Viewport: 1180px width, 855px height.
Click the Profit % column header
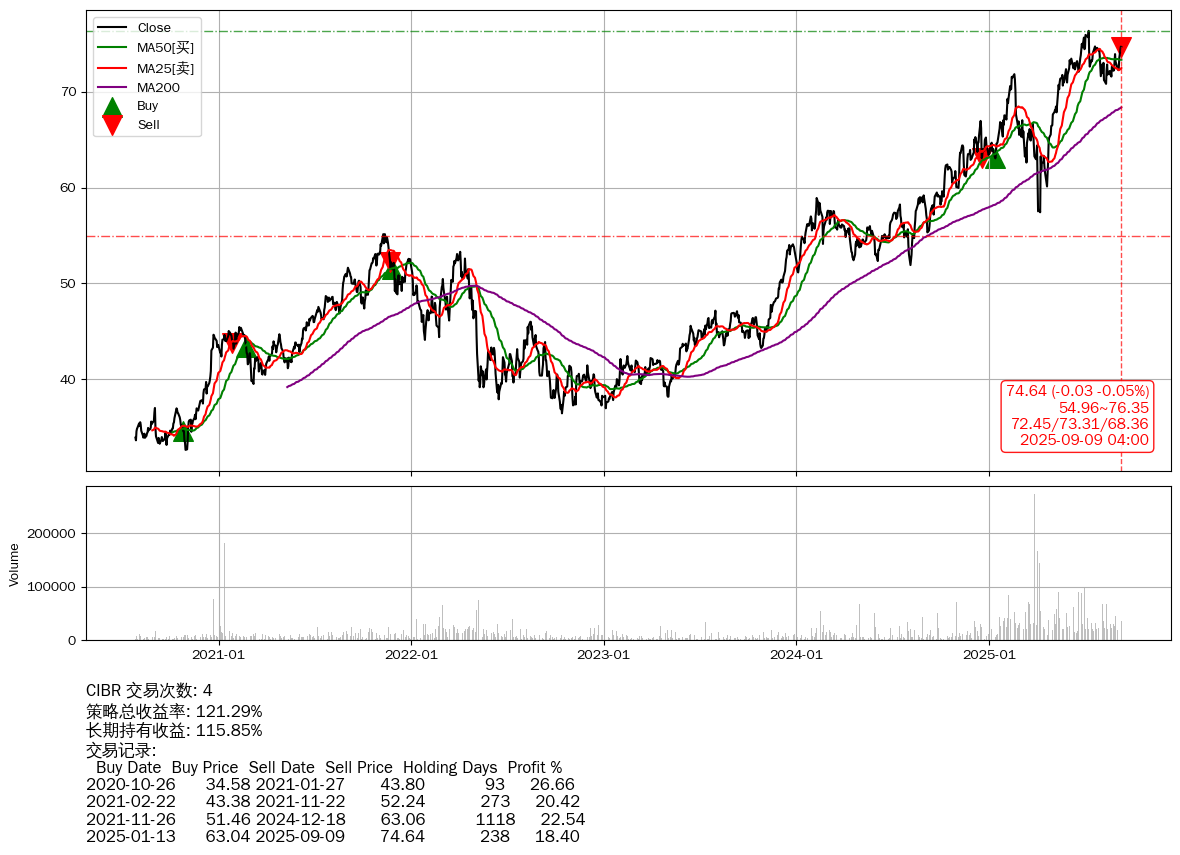point(534,768)
